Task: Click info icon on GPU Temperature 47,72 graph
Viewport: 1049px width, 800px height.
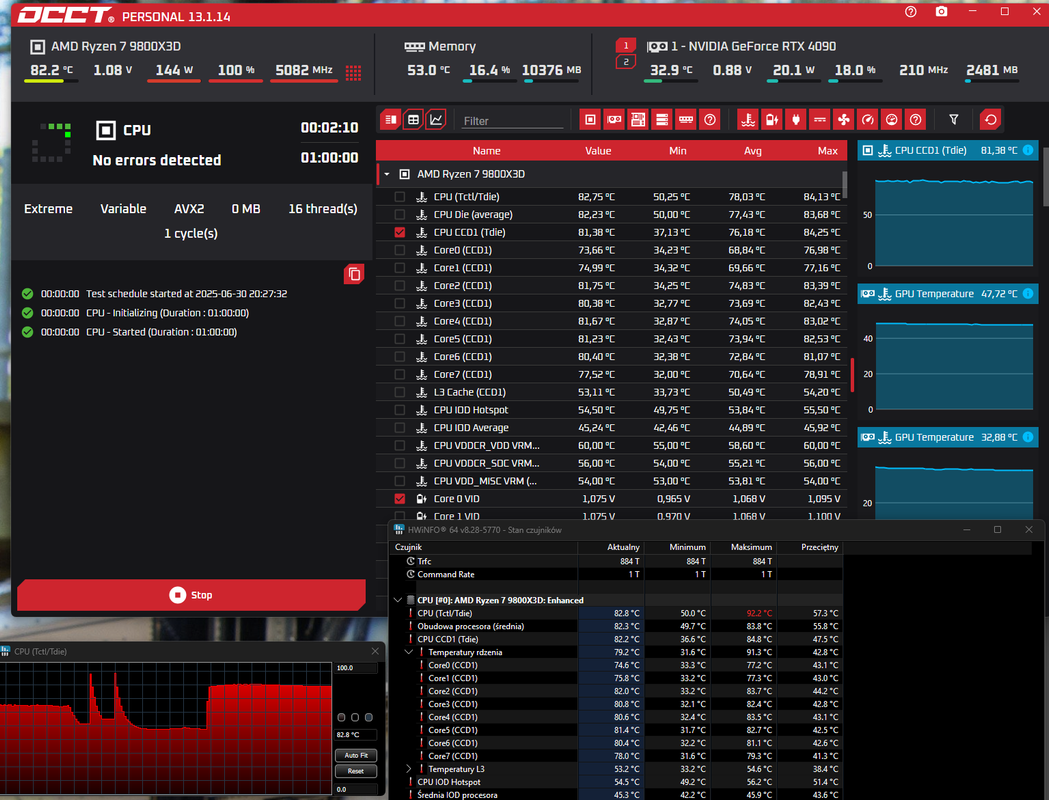Action: (x=1028, y=294)
